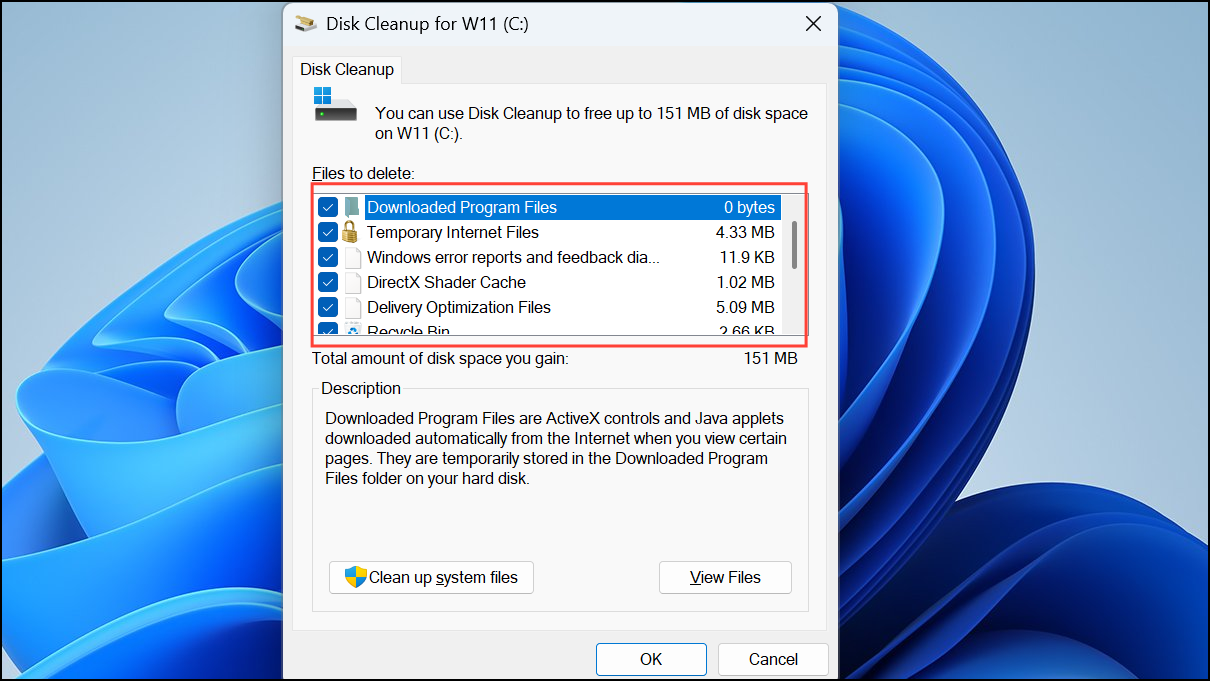Click the shield icon on Clean up system files
Screen dimensions: 1210x681
coord(355,577)
